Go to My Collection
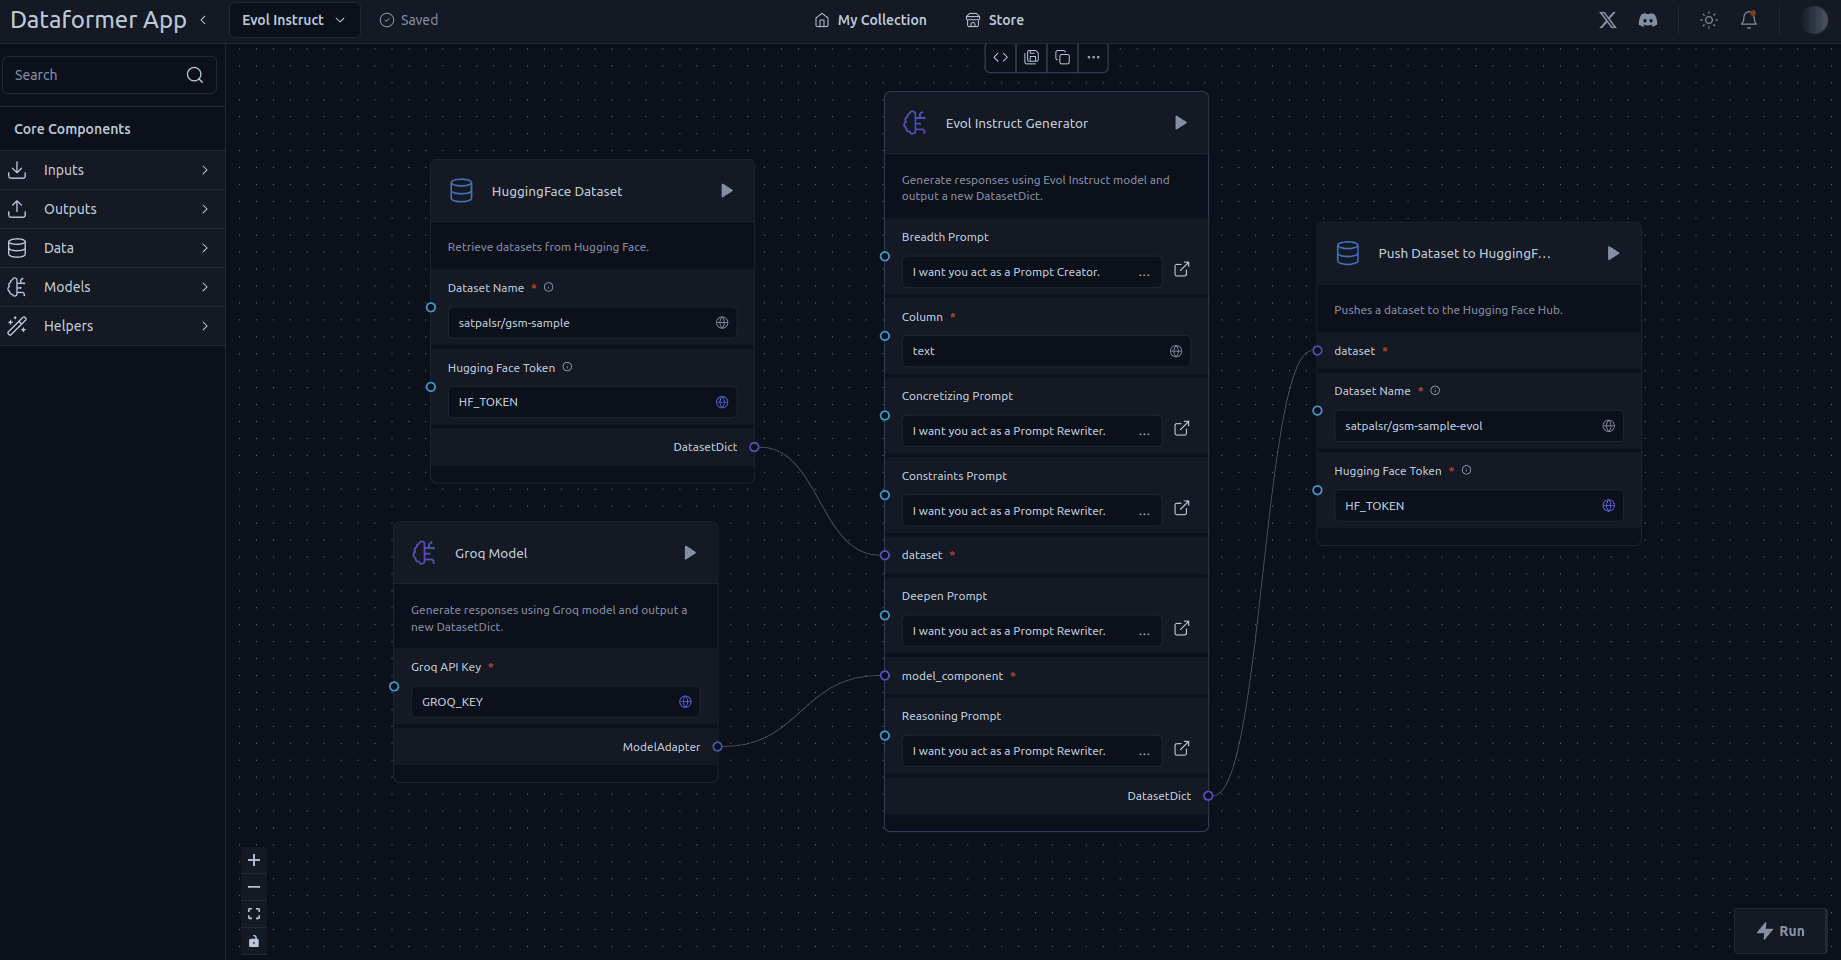This screenshot has height=960, width=1841. point(871,20)
